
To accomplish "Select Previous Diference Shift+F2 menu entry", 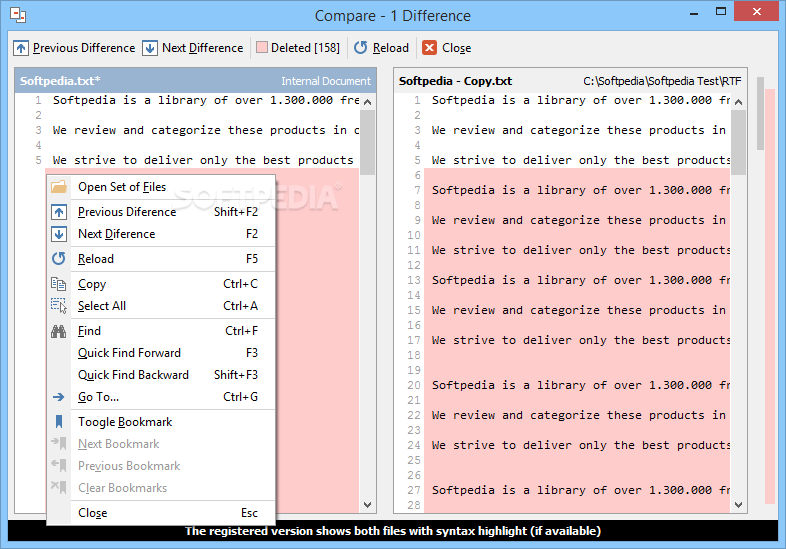I will pyautogui.click(x=161, y=212).
